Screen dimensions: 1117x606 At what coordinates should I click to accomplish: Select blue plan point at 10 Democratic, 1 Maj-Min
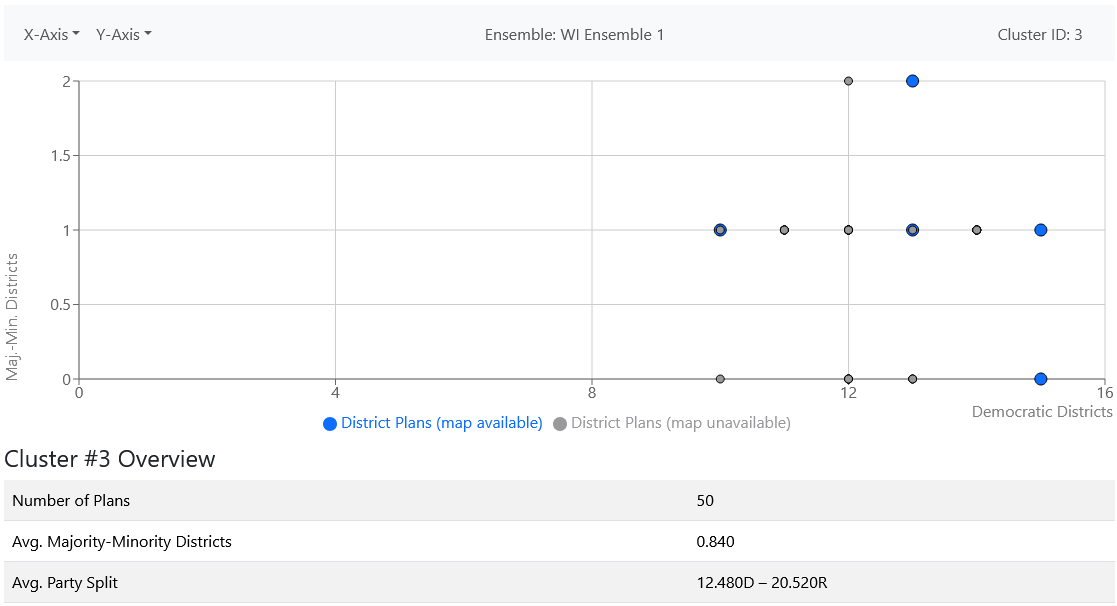720,230
